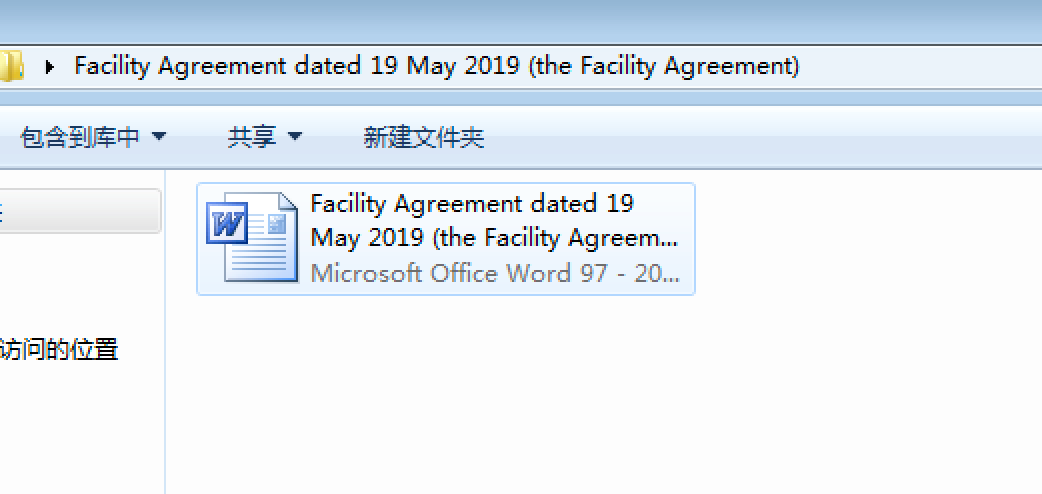Click the highlighted item at the top of the navigation pane
The width and height of the screenshot is (1042, 494).
tap(80, 211)
